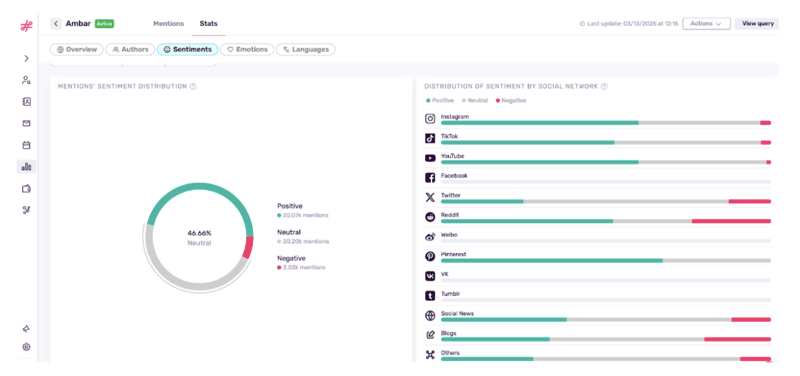Click help icon beside Mentions' Sentiment Distribution

pyautogui.click(x=193, y=87)
